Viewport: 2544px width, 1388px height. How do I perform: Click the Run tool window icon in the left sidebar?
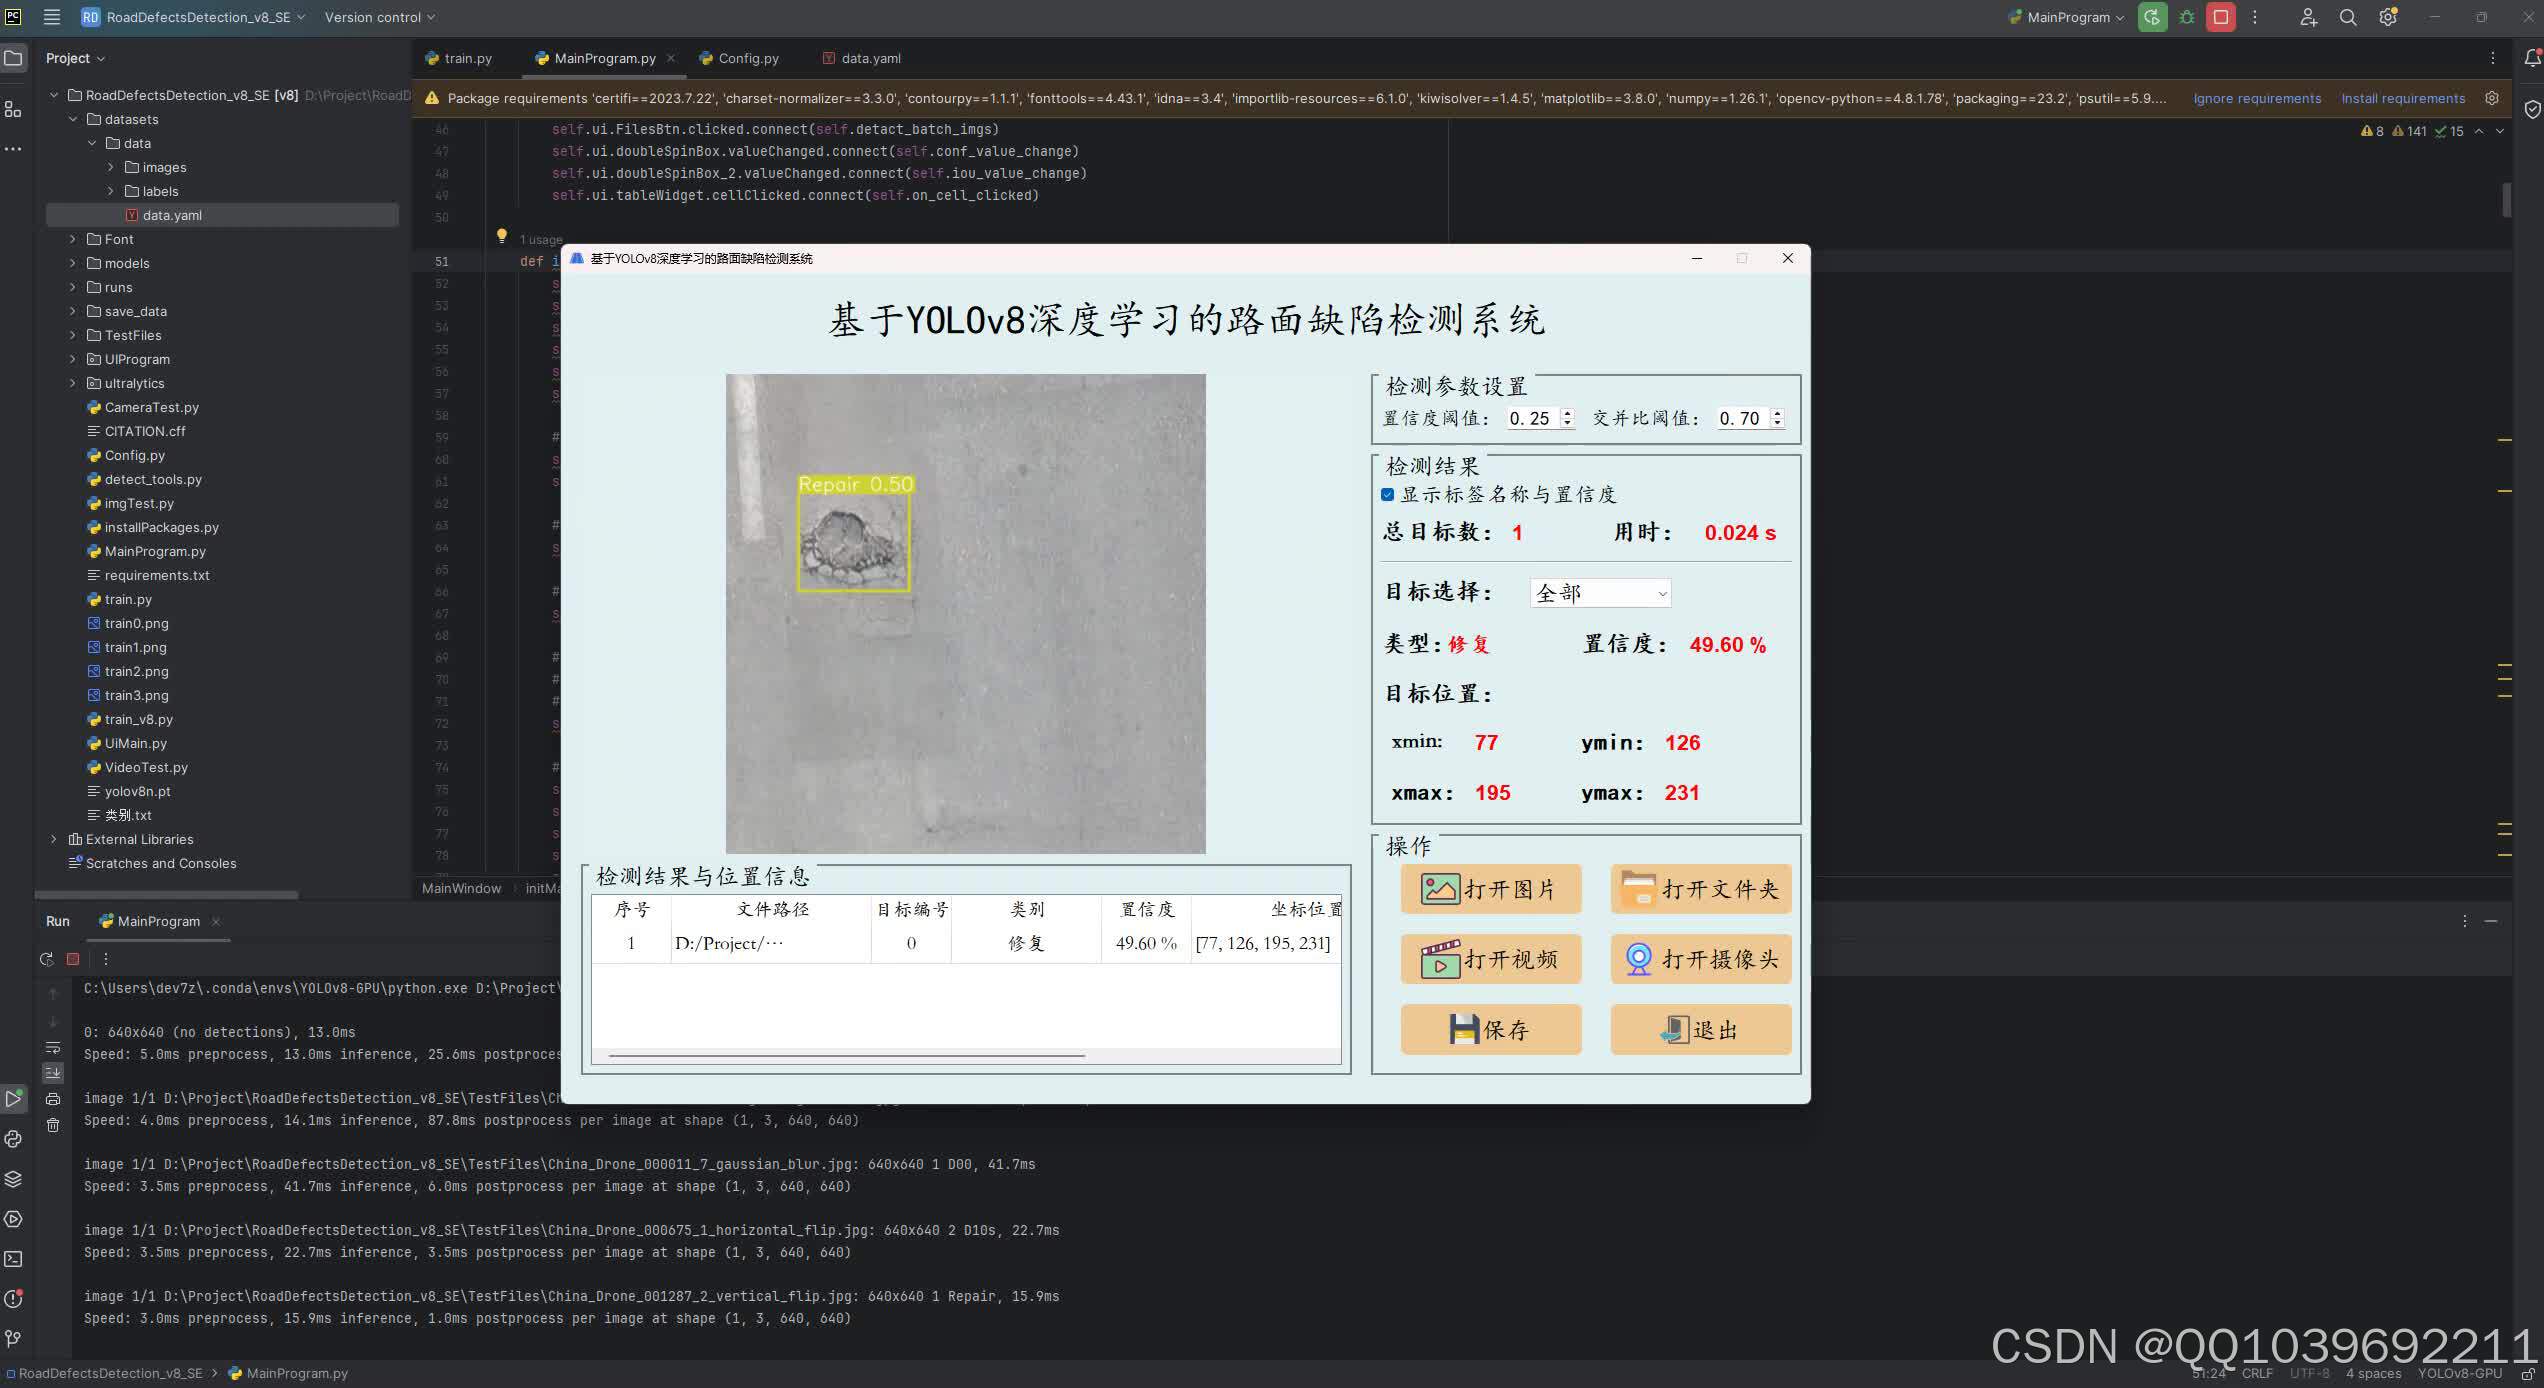(13, 1098)
